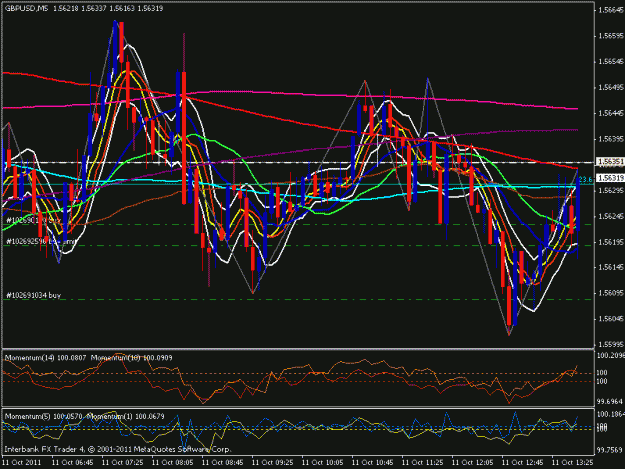This screenshot has height=469, width=625.
Task: Click the current price tag 1.56319
Action: (x=610, y=178)
